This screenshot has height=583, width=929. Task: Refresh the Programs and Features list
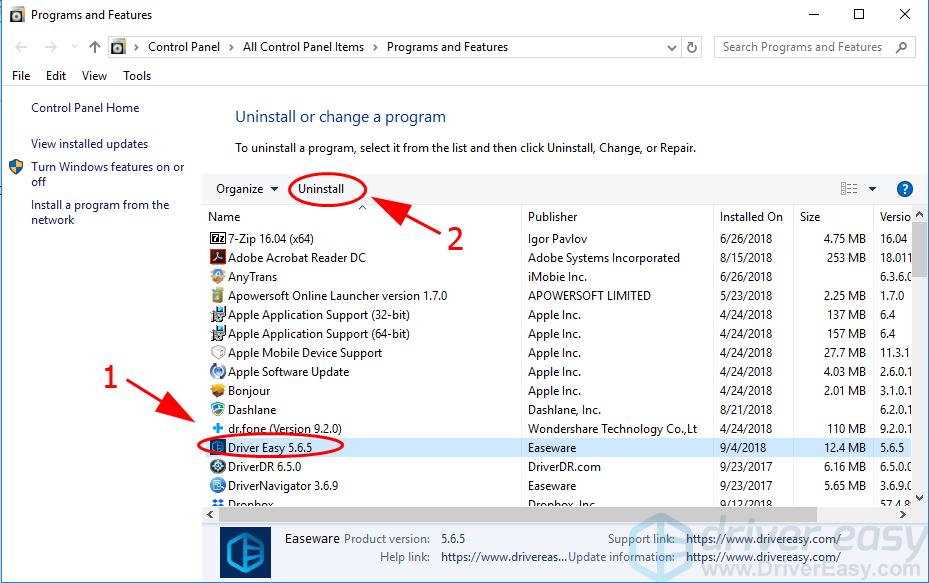click(x=692, y=47)
